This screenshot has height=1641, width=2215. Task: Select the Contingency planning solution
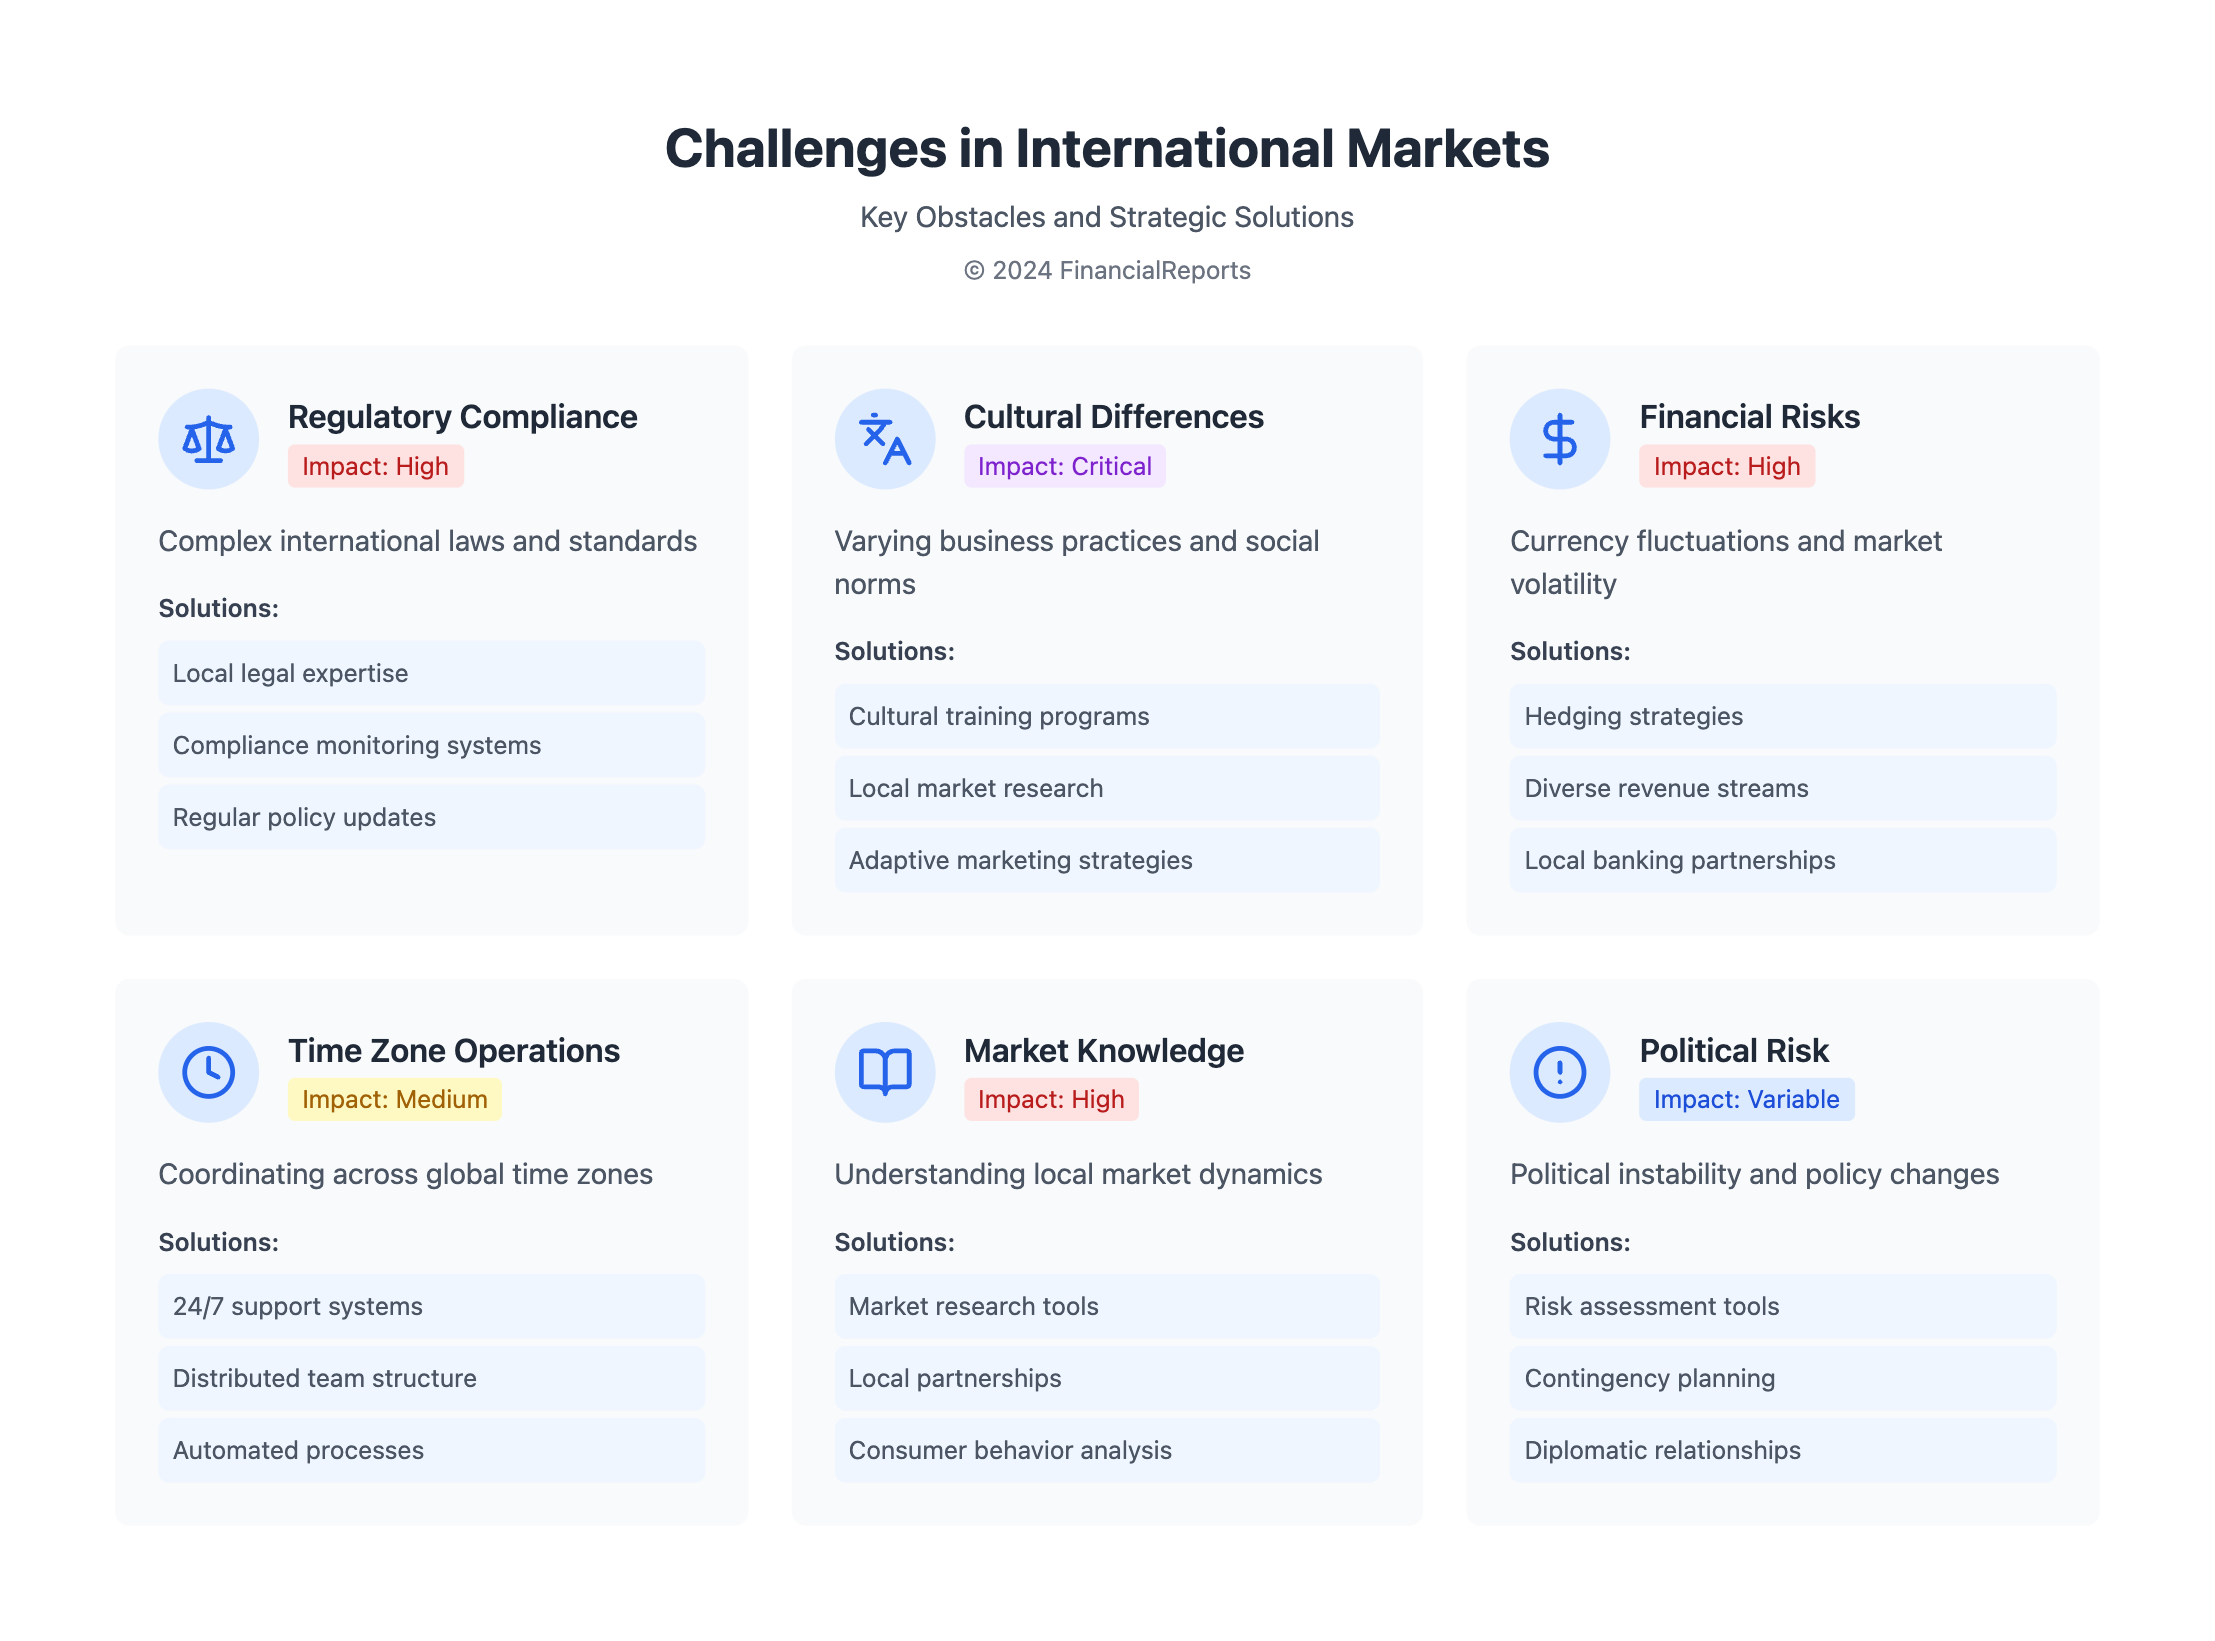tap(1782, 1378)
